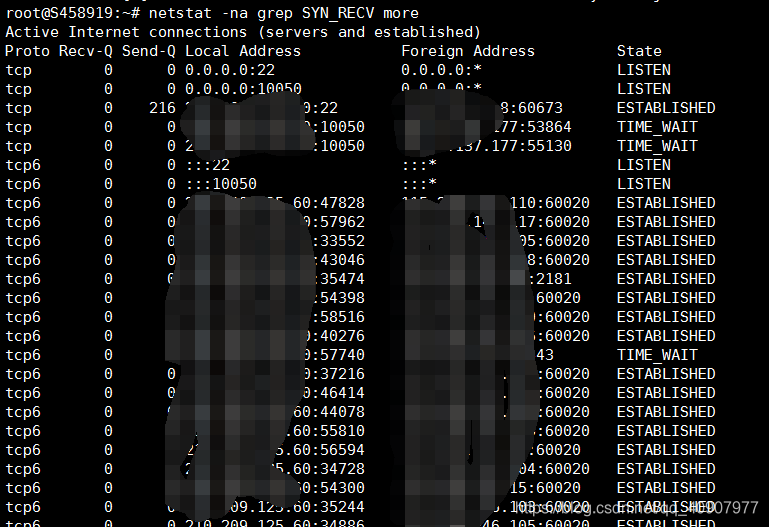
Task: Click the :::10050 tcp6 local address
Action: pyautogui.click(x=220, y=184)
